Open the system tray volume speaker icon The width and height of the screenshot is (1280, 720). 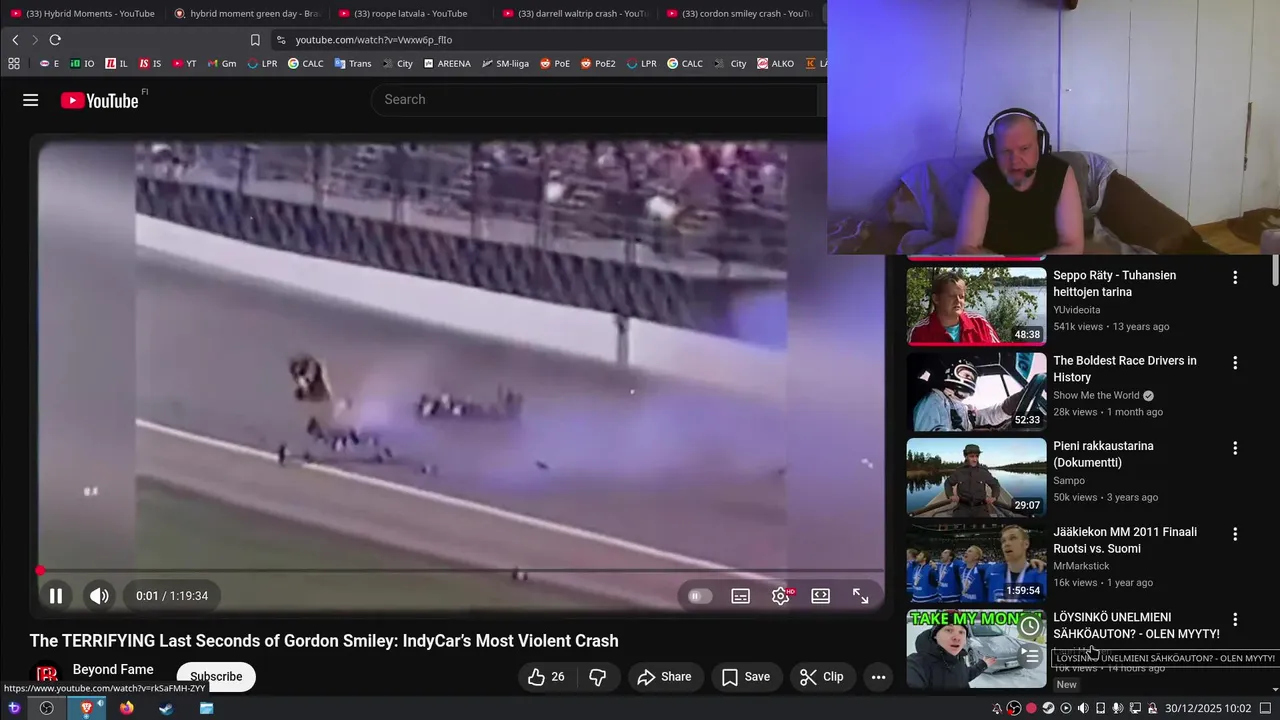(1082, 708)
